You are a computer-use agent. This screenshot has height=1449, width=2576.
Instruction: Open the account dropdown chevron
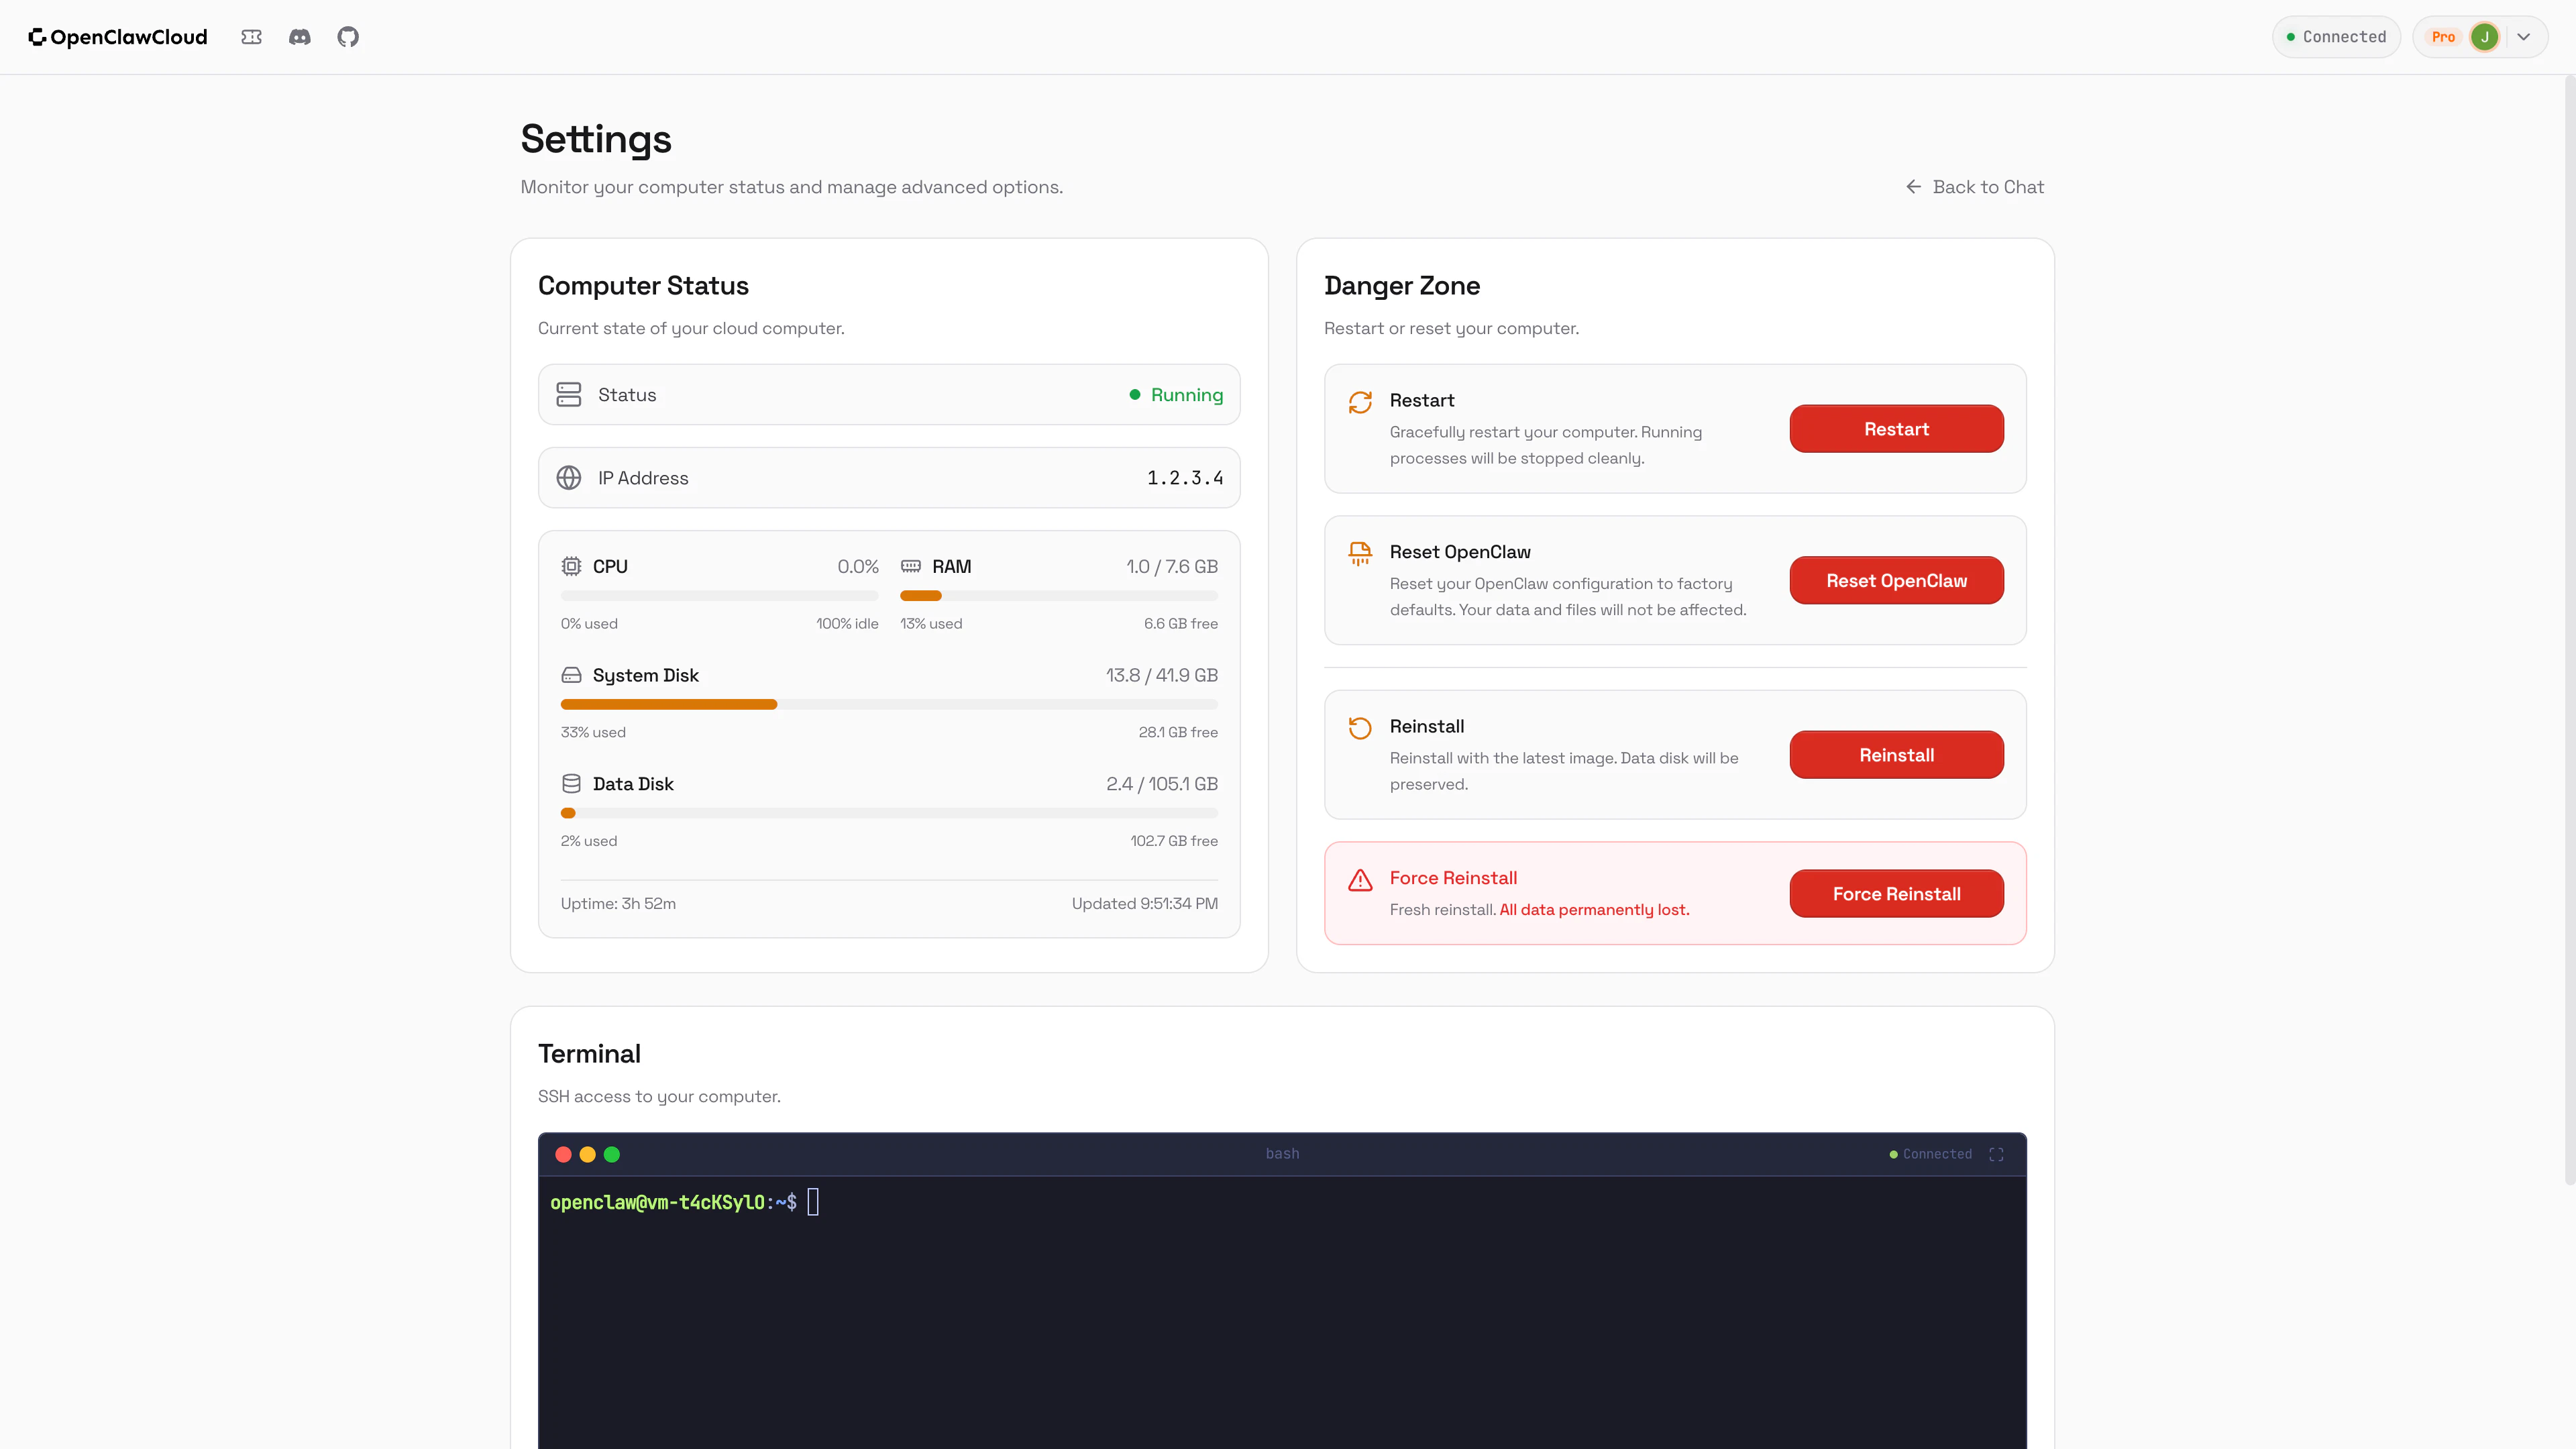point(2524,37)
